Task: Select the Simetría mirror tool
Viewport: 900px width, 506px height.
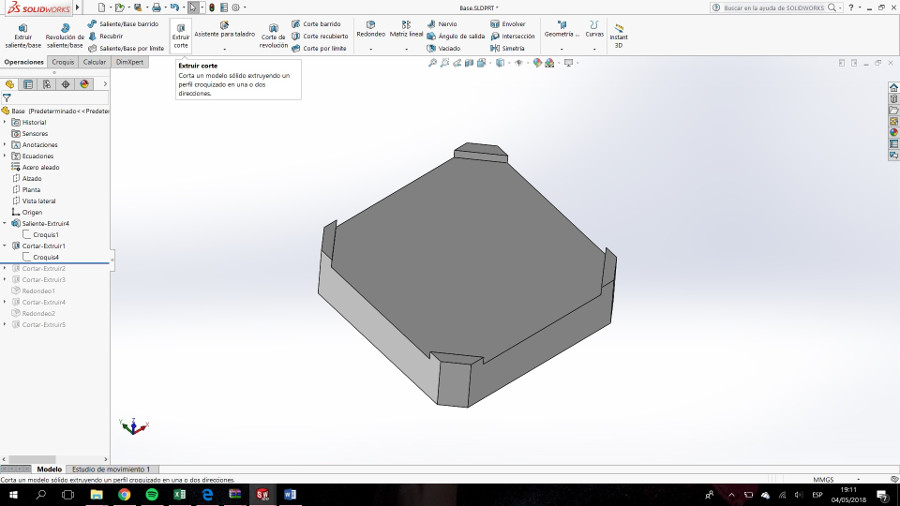Action: [x=507, y=48]
